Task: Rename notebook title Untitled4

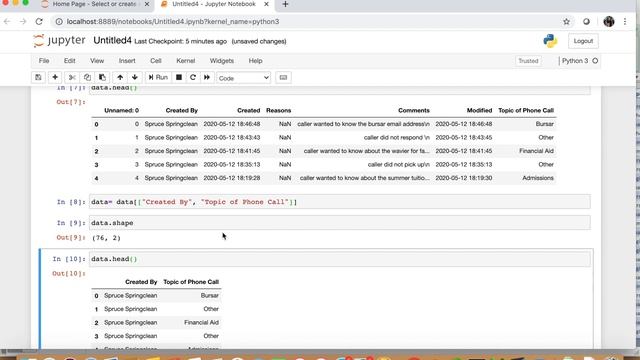Action: click(112, 41)
